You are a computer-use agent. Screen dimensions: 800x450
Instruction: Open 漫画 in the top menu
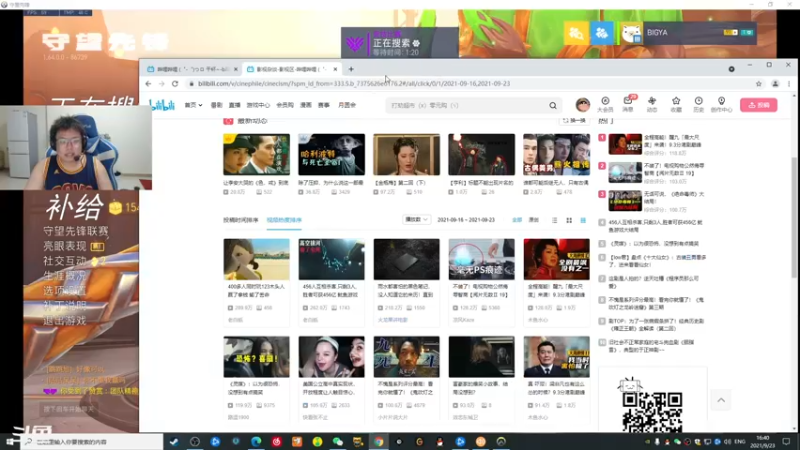coord(306,105)
